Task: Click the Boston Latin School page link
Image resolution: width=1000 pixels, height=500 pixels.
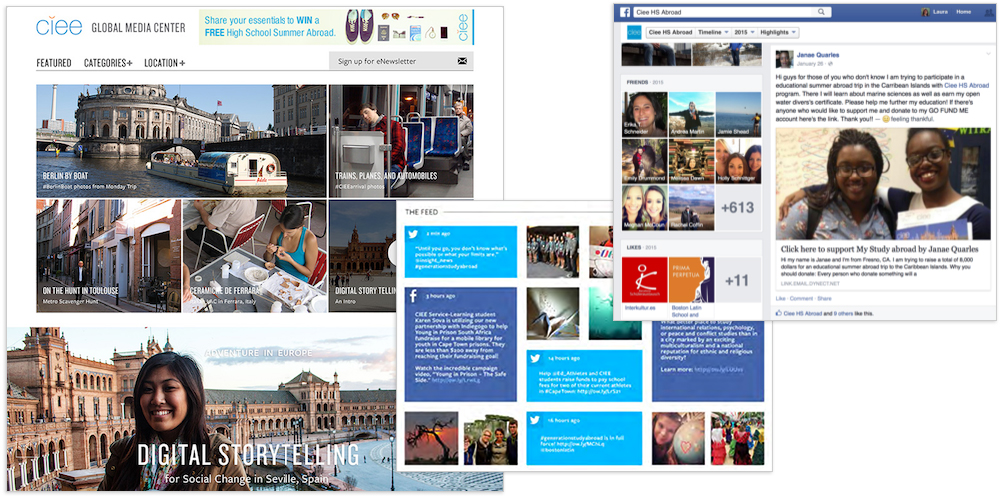Action: pyautogui.click(x=688, y=311)
